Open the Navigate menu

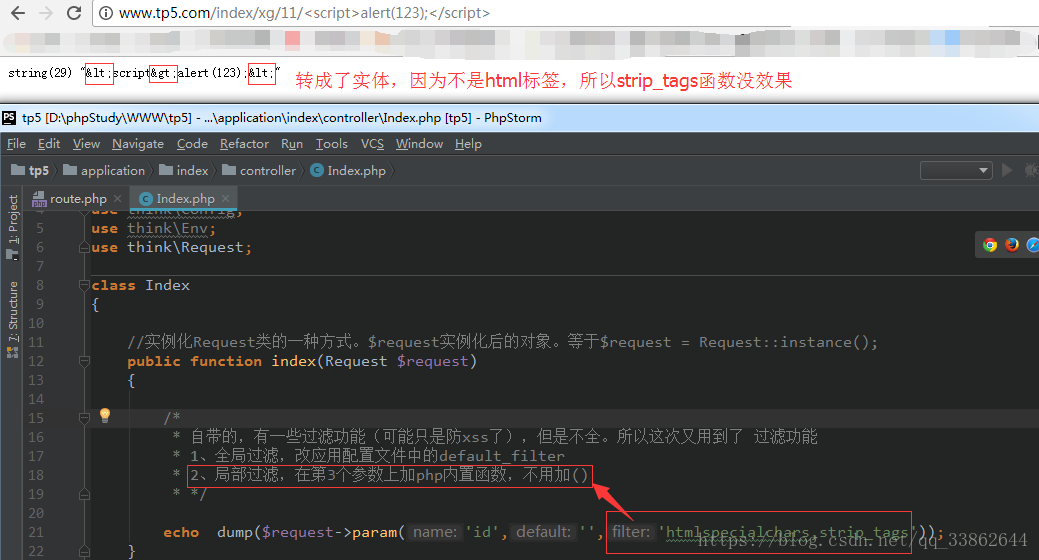[138, 144]
